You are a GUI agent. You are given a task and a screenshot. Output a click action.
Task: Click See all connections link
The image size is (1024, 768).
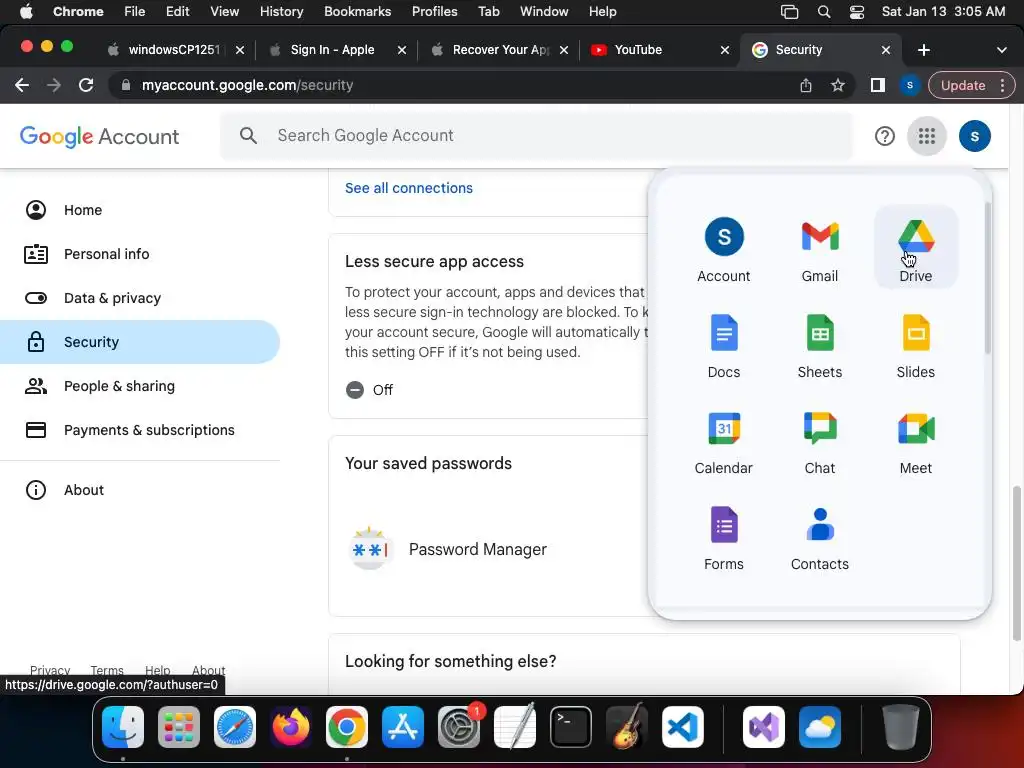(x=409, y=188)
